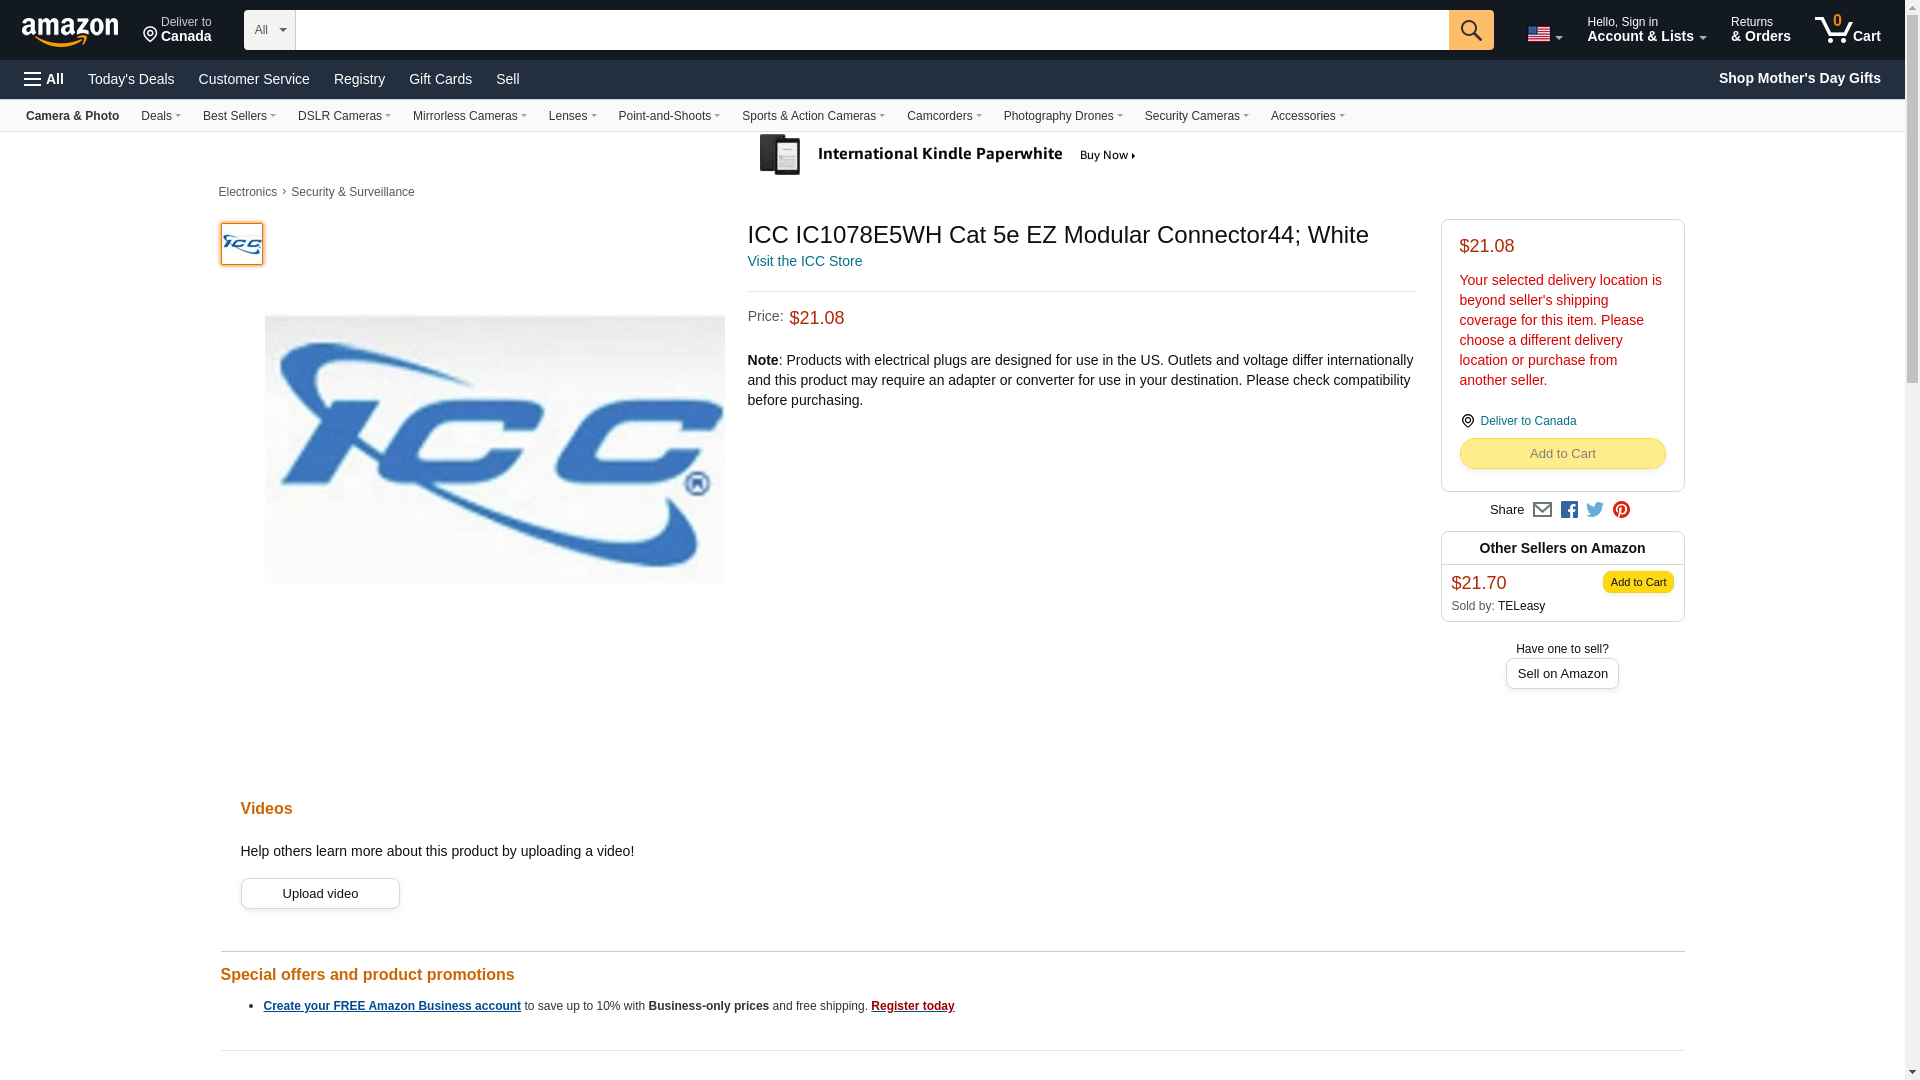Image resolution: width=1920 pixels, height=1080 pixels.
Task: Open the shopping cart icon
Action: click(1848, 29)
